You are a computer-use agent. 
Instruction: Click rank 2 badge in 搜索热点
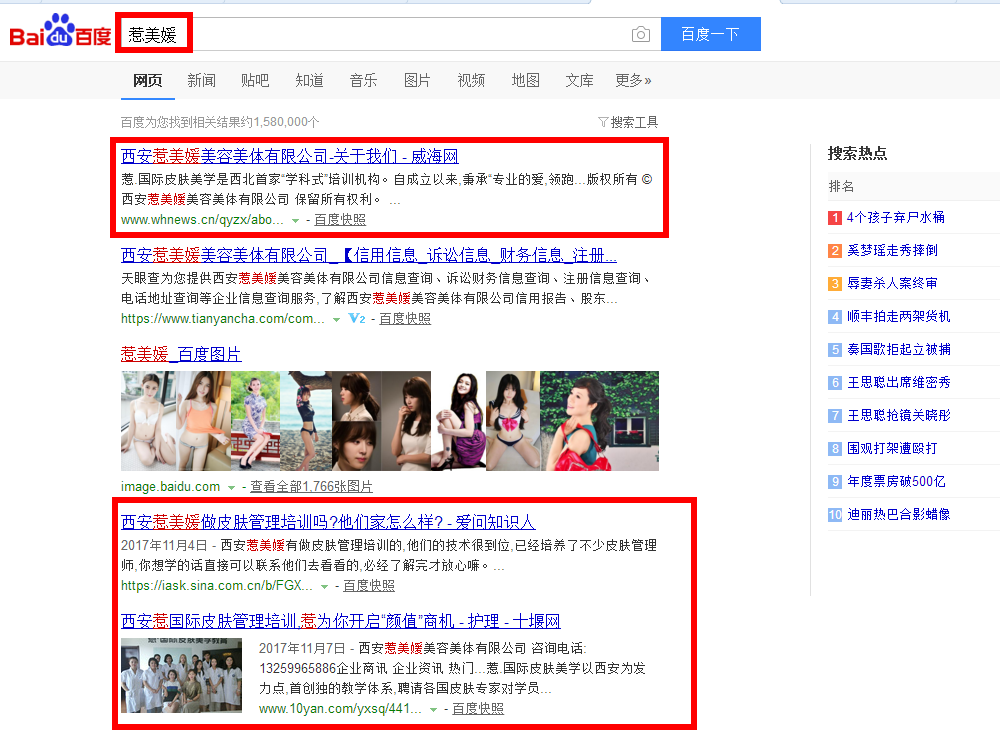(x=835, y=251)
